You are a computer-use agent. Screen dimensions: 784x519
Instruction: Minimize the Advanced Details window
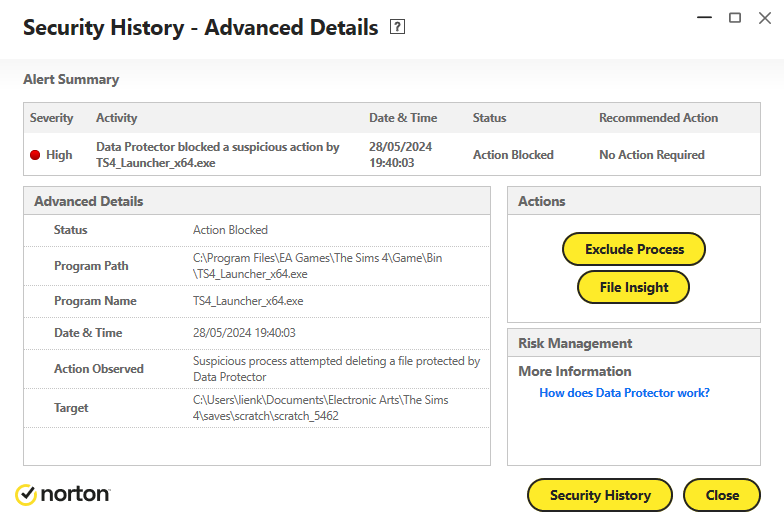[x=704, y=18]
